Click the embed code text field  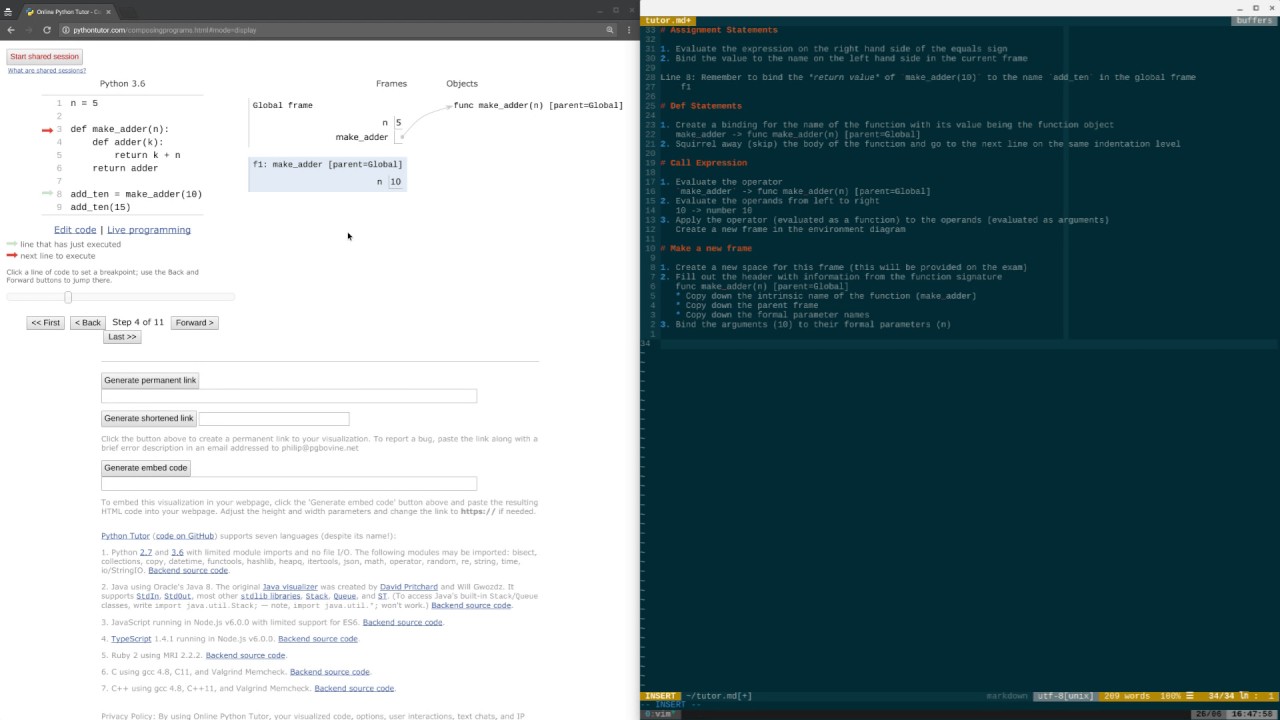[289, 484]
